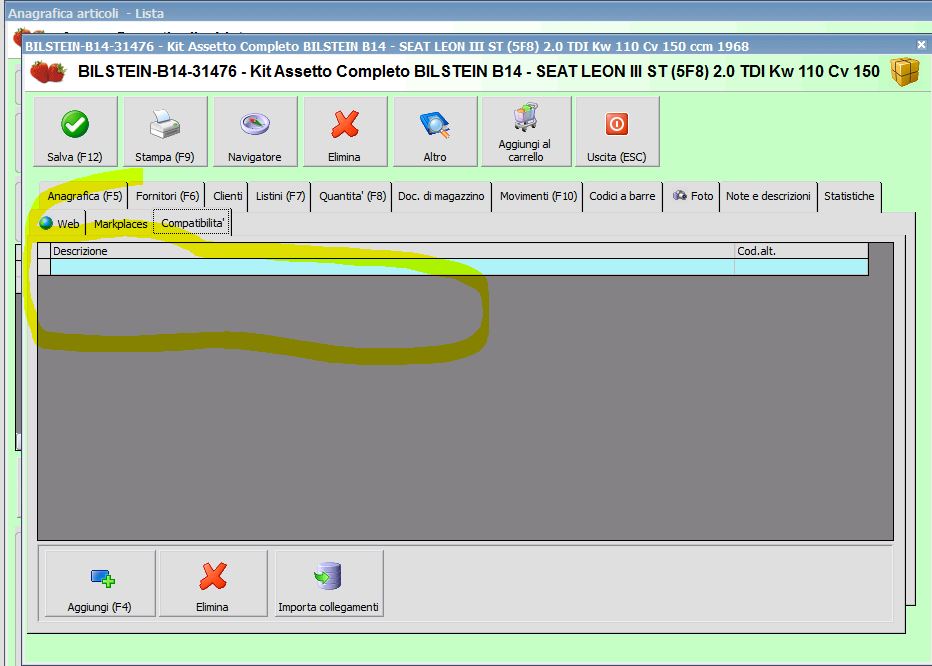Image resolution: width=932 pixels, height=666 pixels.
Task: Click the Cod.alt. column header
Action: 801,251
